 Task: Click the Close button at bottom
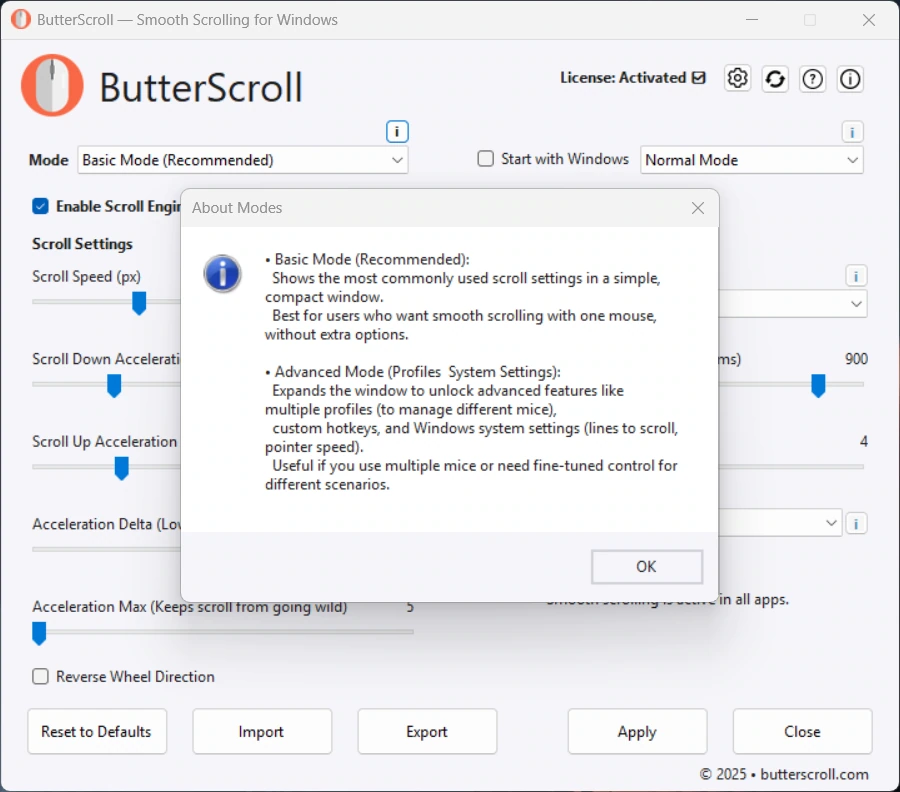click(802, 731)
